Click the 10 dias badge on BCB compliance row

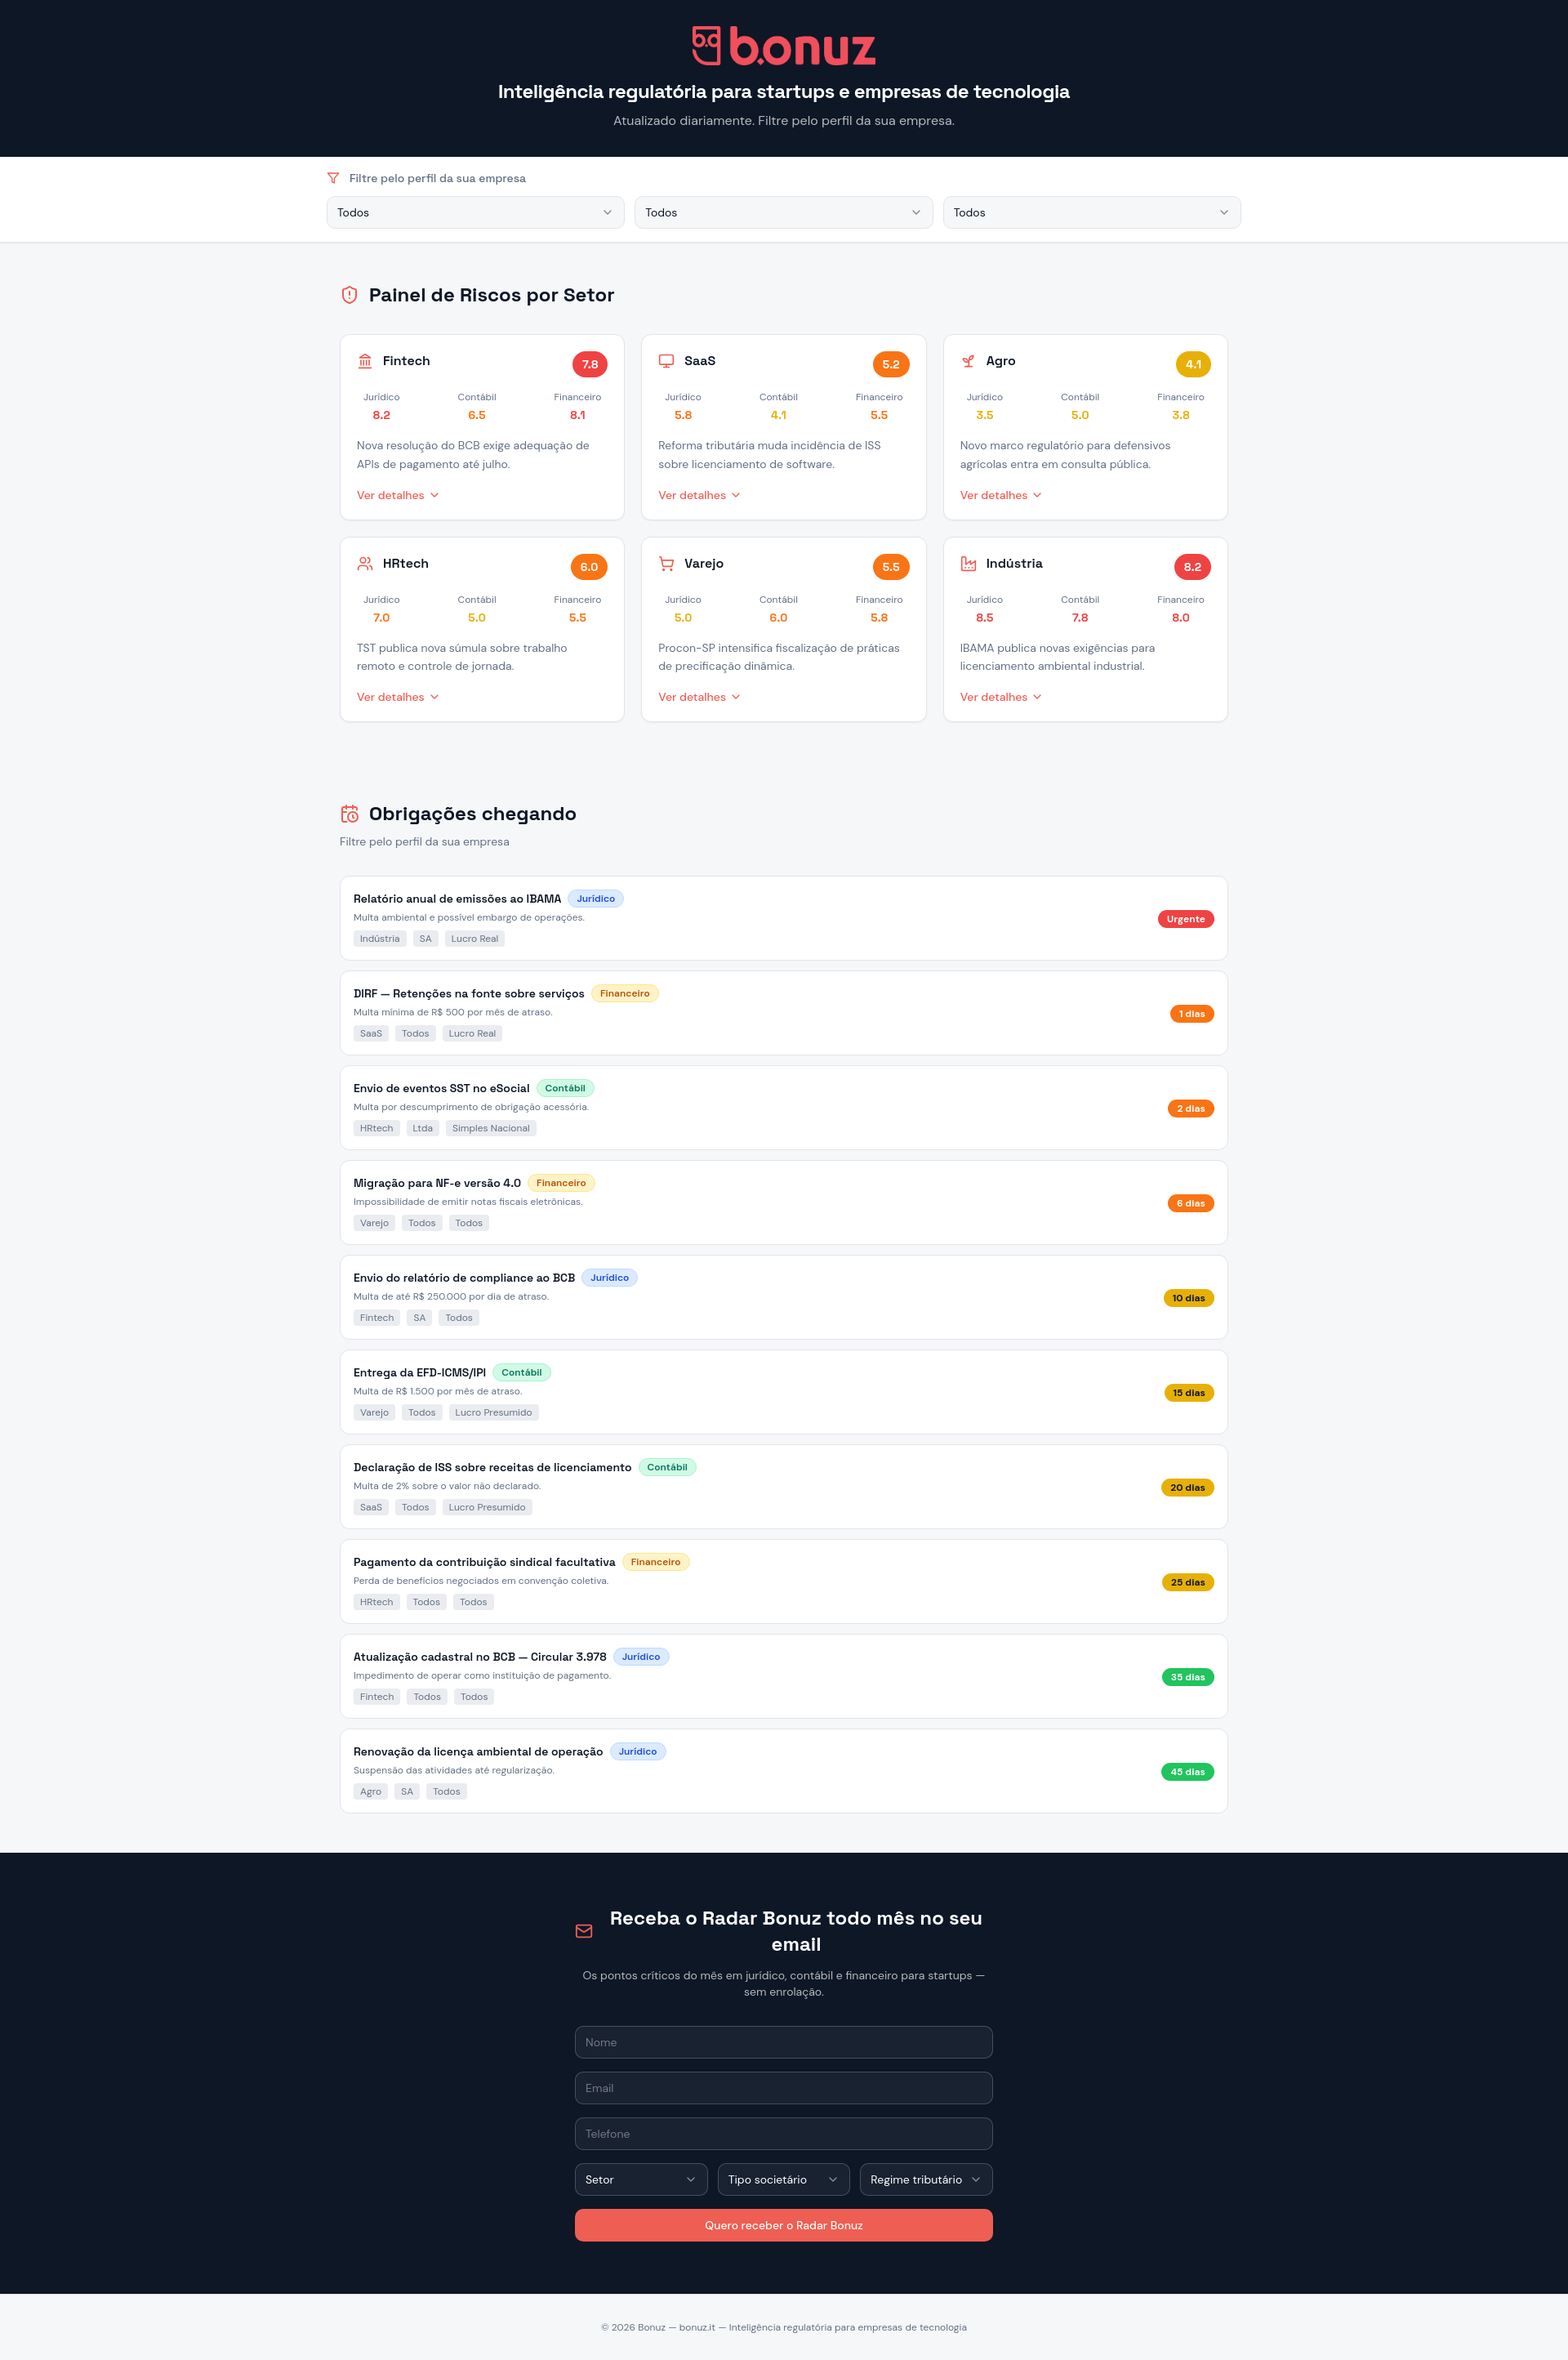pos(1188,1298)
